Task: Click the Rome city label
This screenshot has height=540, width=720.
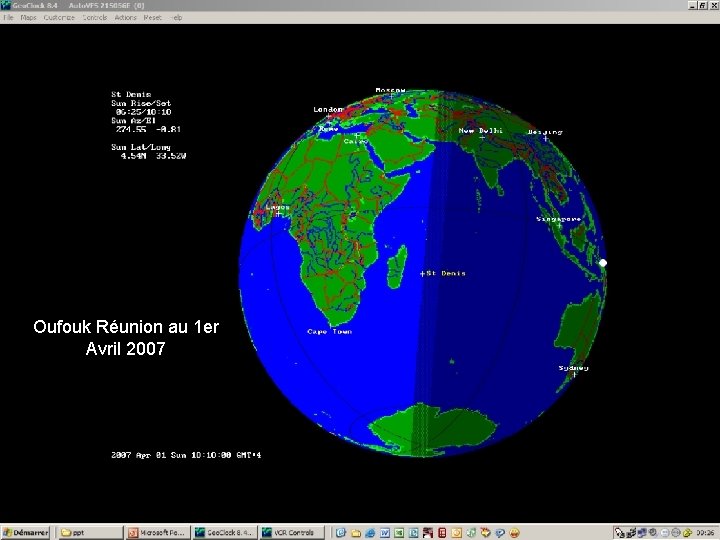Action: pos(328,129)
